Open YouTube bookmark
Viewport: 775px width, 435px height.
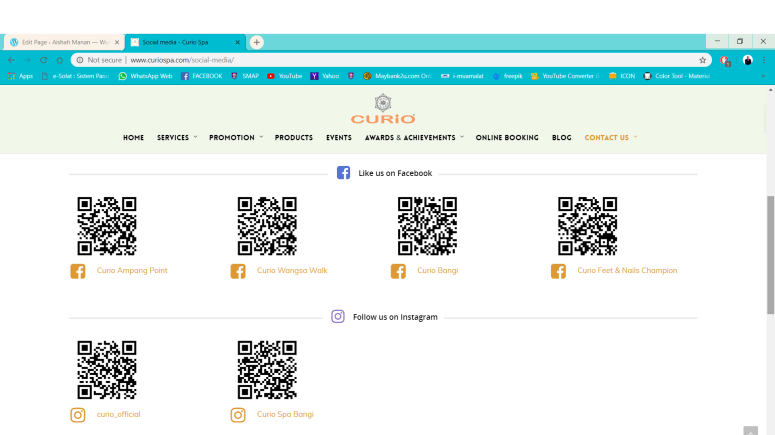point(285,76)
